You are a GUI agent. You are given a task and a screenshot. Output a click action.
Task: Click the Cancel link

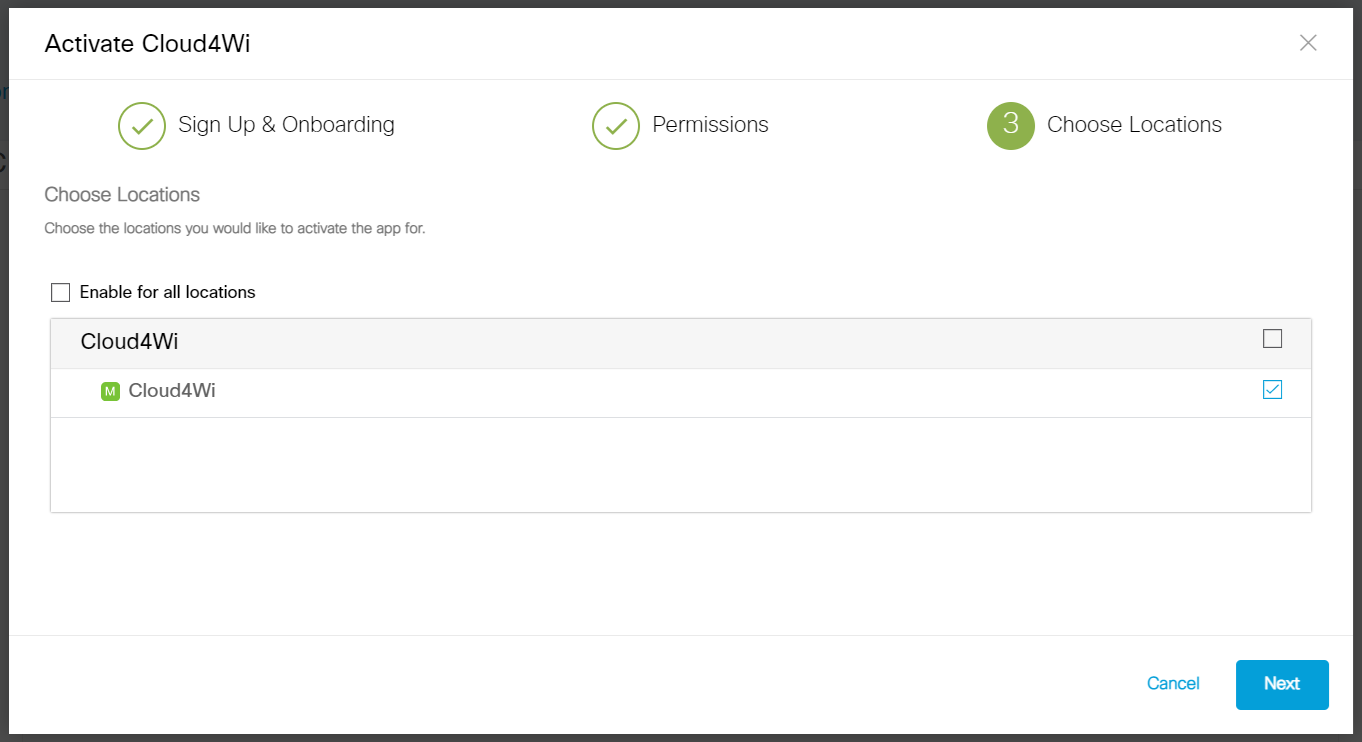coord(1173,684)
